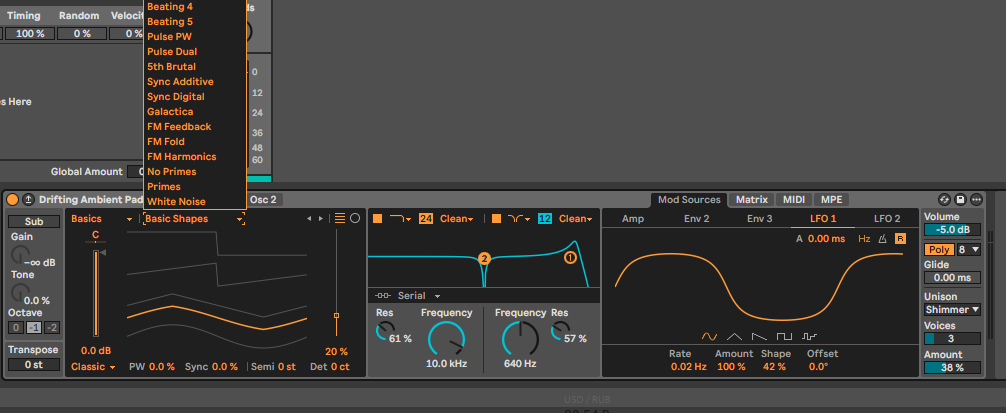Set LFO rate mode to Hz

point(864,239)
